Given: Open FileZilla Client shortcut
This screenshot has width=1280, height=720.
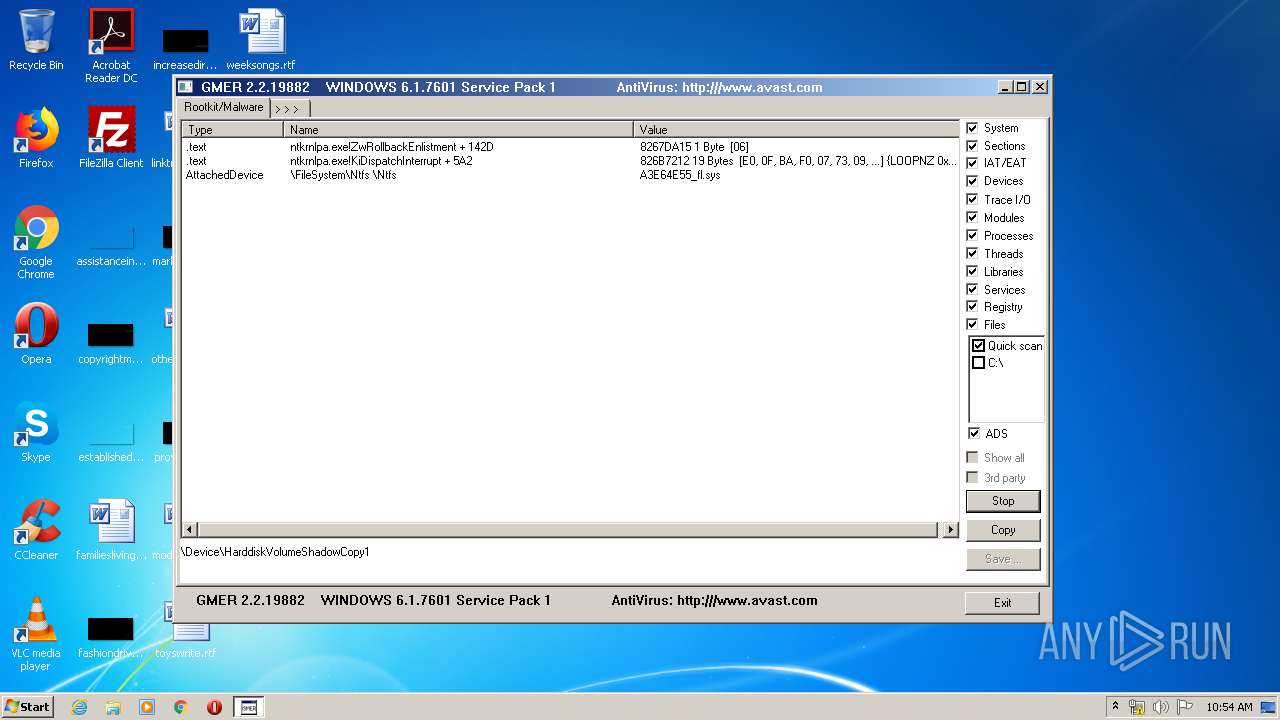Looking at the screenshot, I should 111,137.
